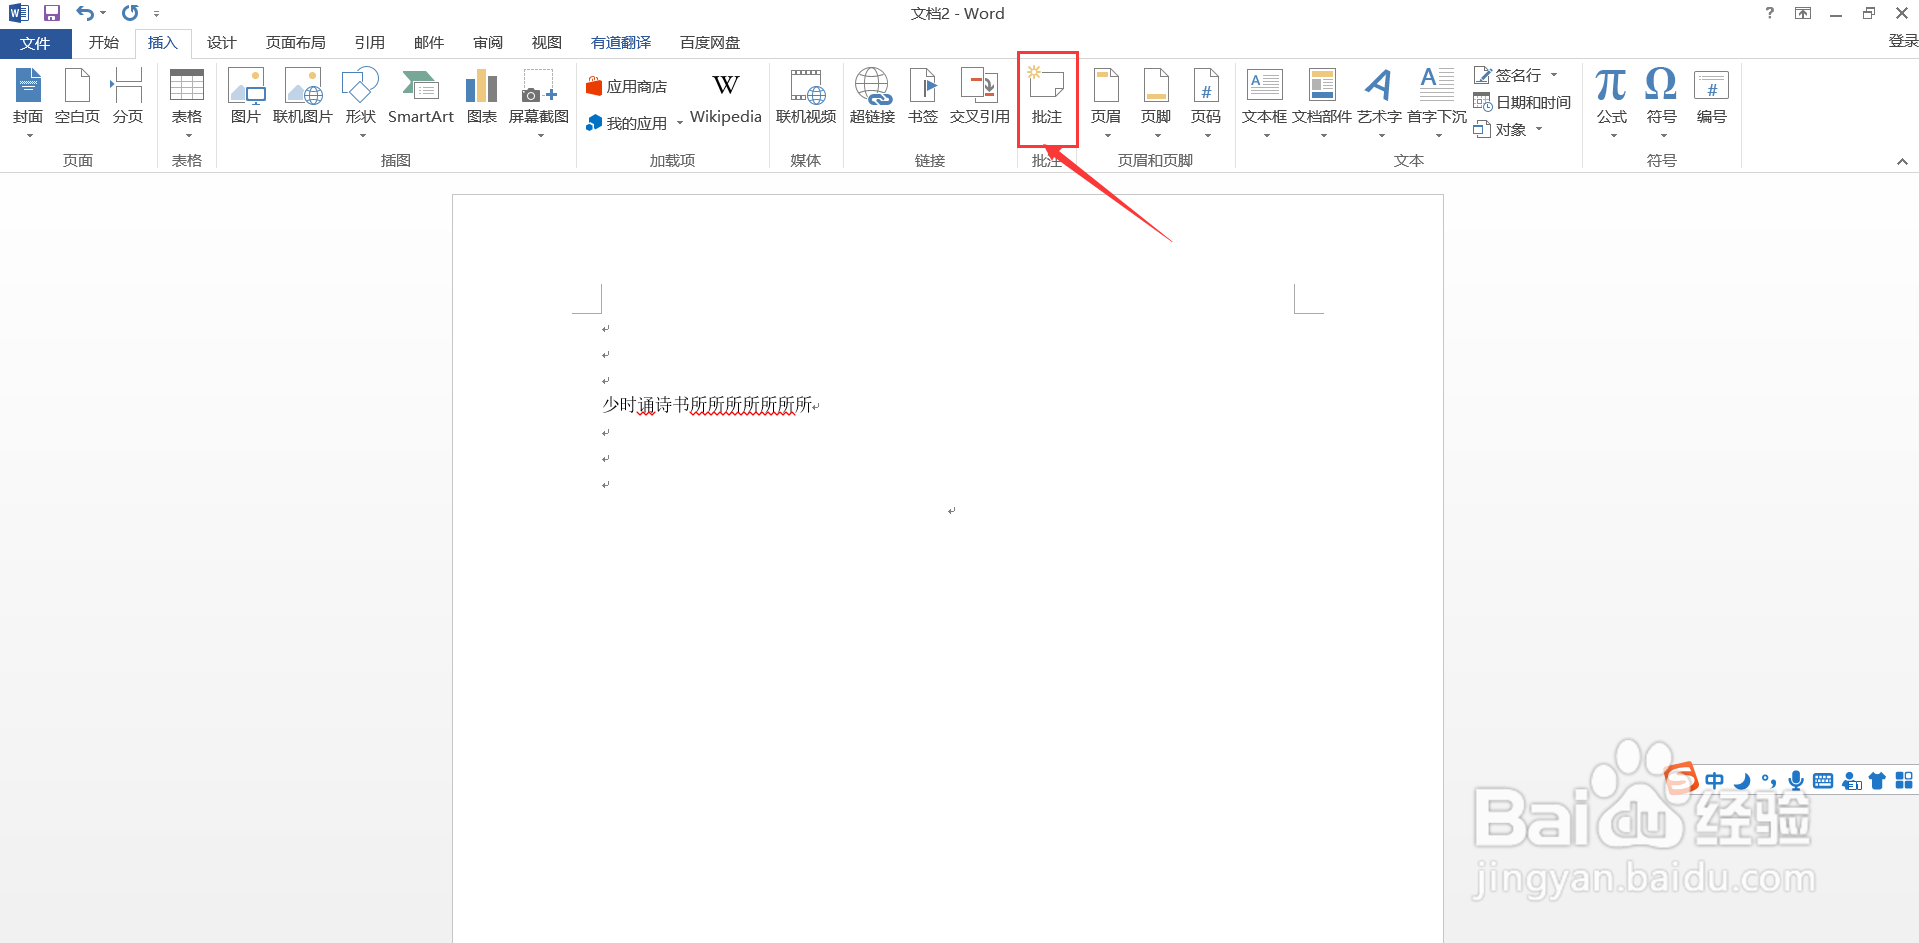Insert a bookmark (书签)

(923, 97)
